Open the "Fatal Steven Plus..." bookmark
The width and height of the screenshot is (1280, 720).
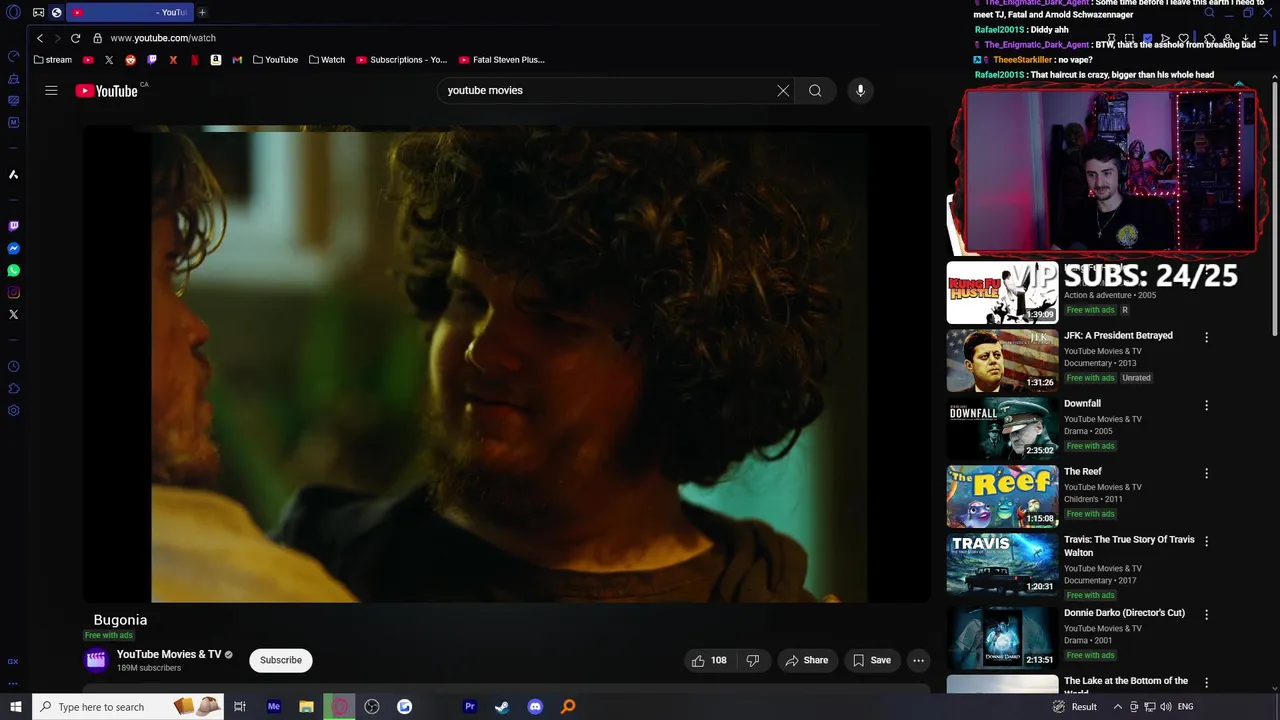(x=502, y=60)
